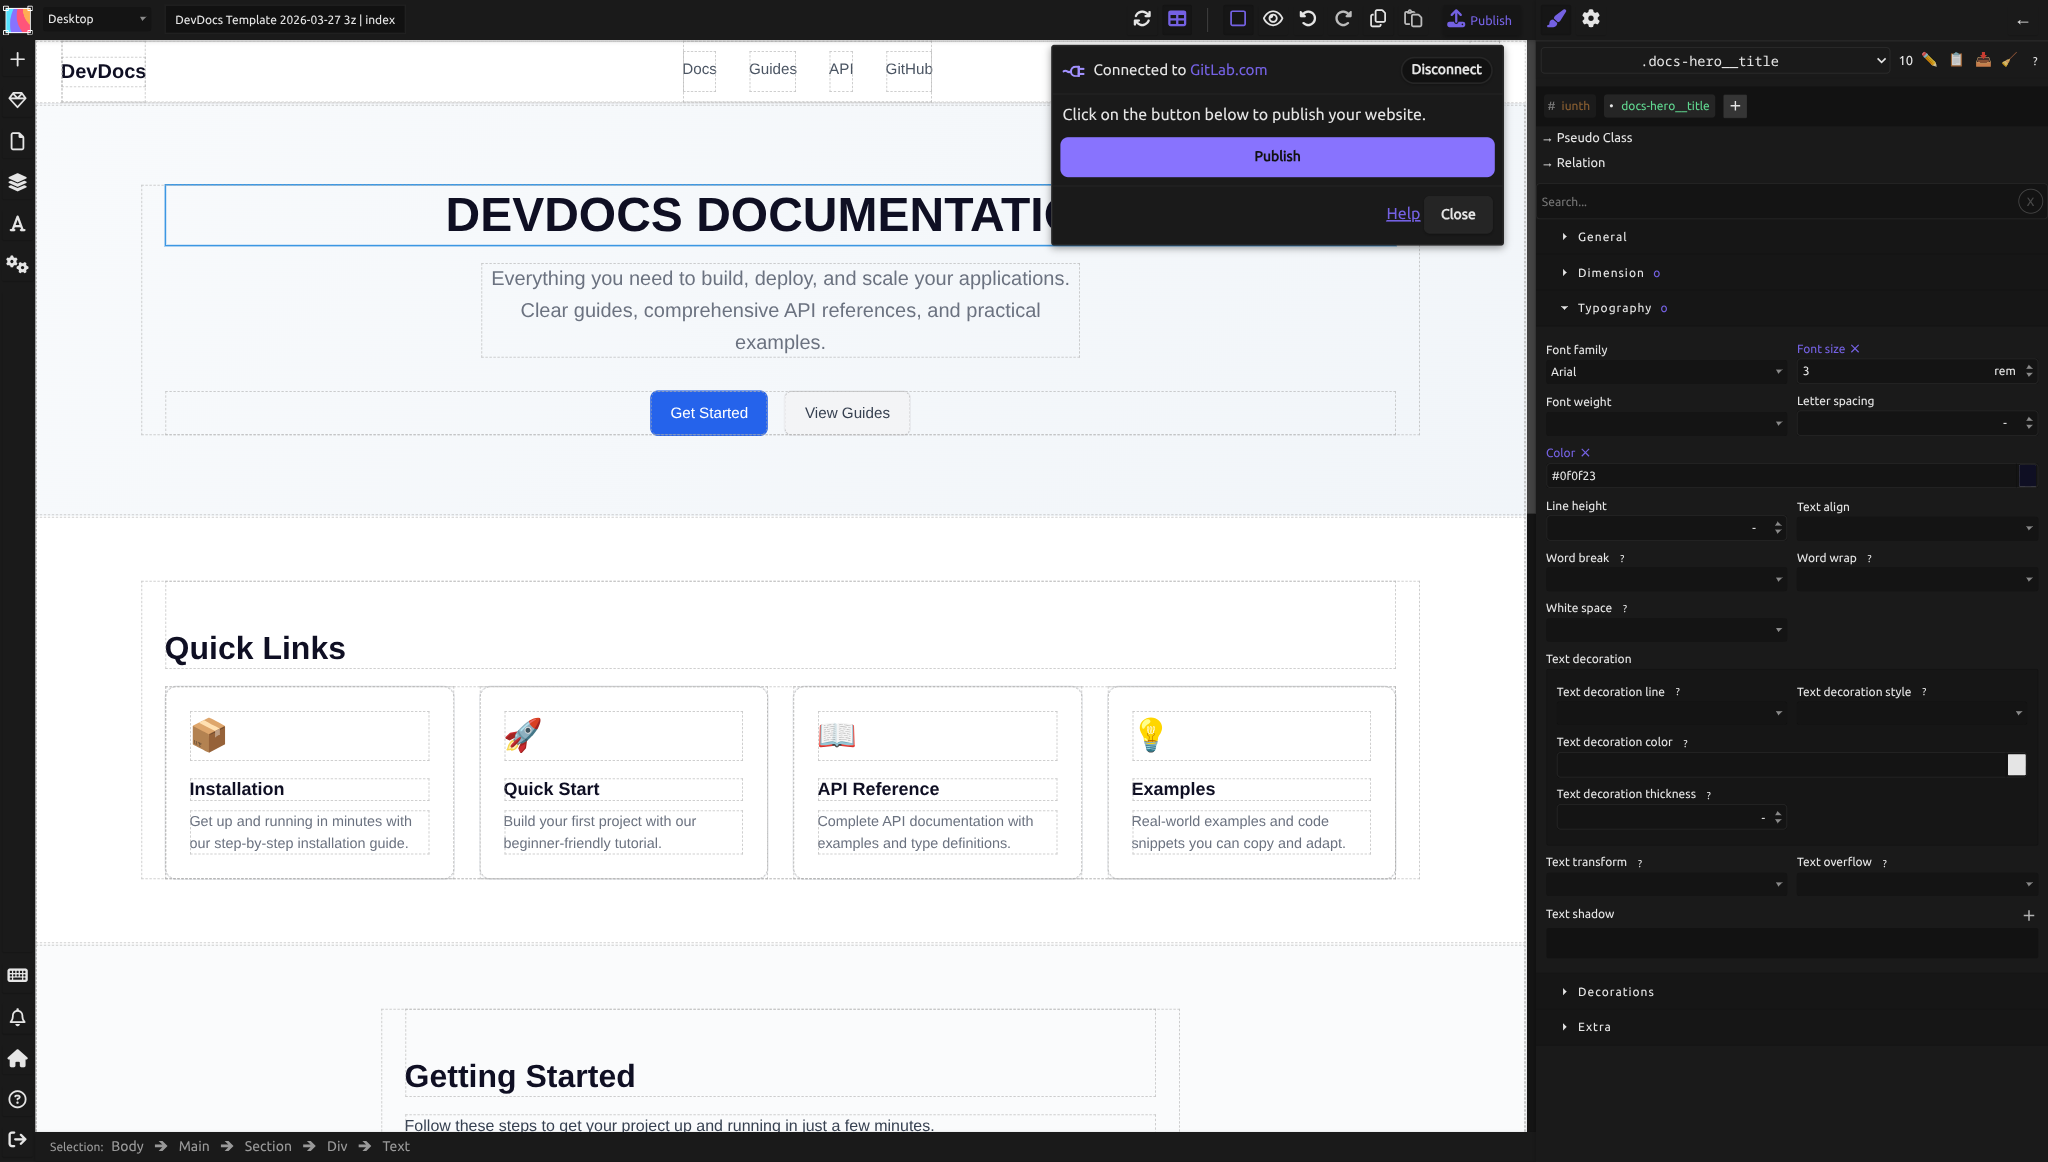Select the GitHub item in the page navbar
Screen dimensions: 2048x1162
click(x=907, y=69)
